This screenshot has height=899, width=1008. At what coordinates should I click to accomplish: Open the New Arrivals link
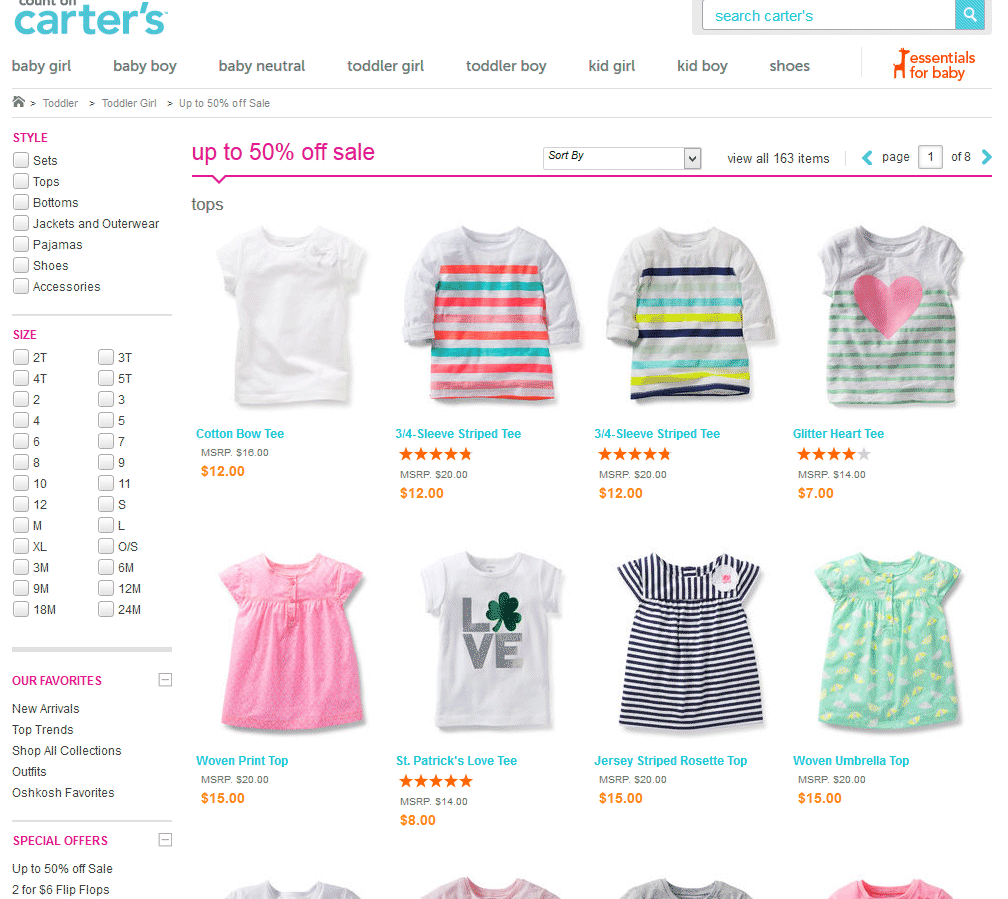[46, 709]
